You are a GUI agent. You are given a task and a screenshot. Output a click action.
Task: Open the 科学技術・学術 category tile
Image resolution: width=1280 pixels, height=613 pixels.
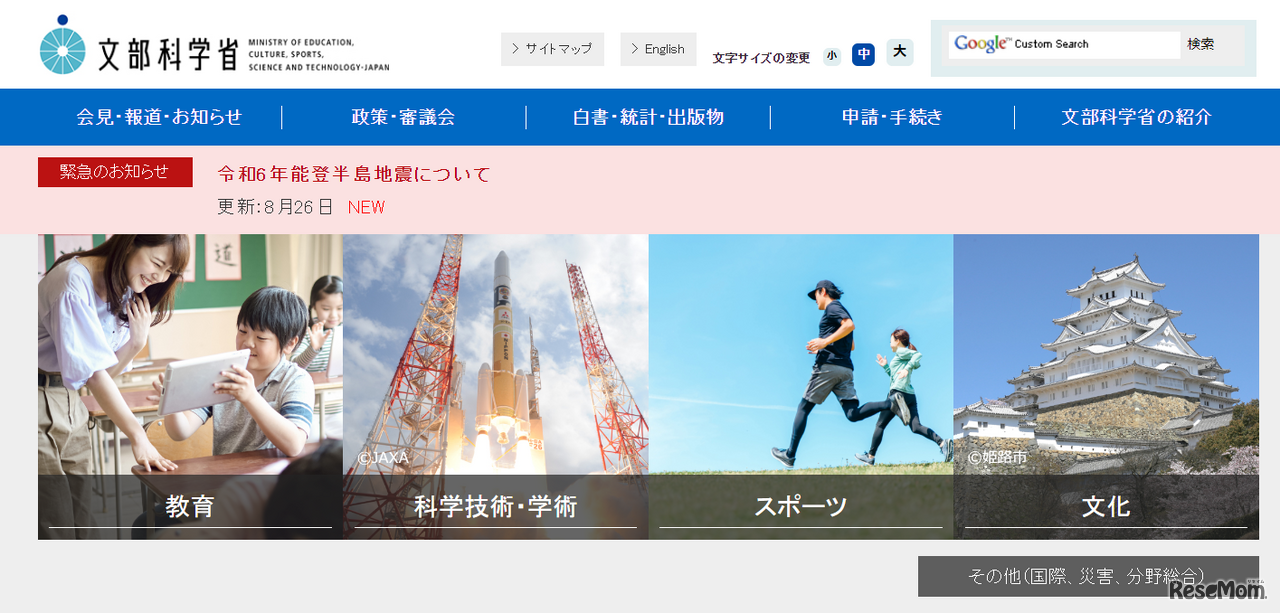click(496, 387)
